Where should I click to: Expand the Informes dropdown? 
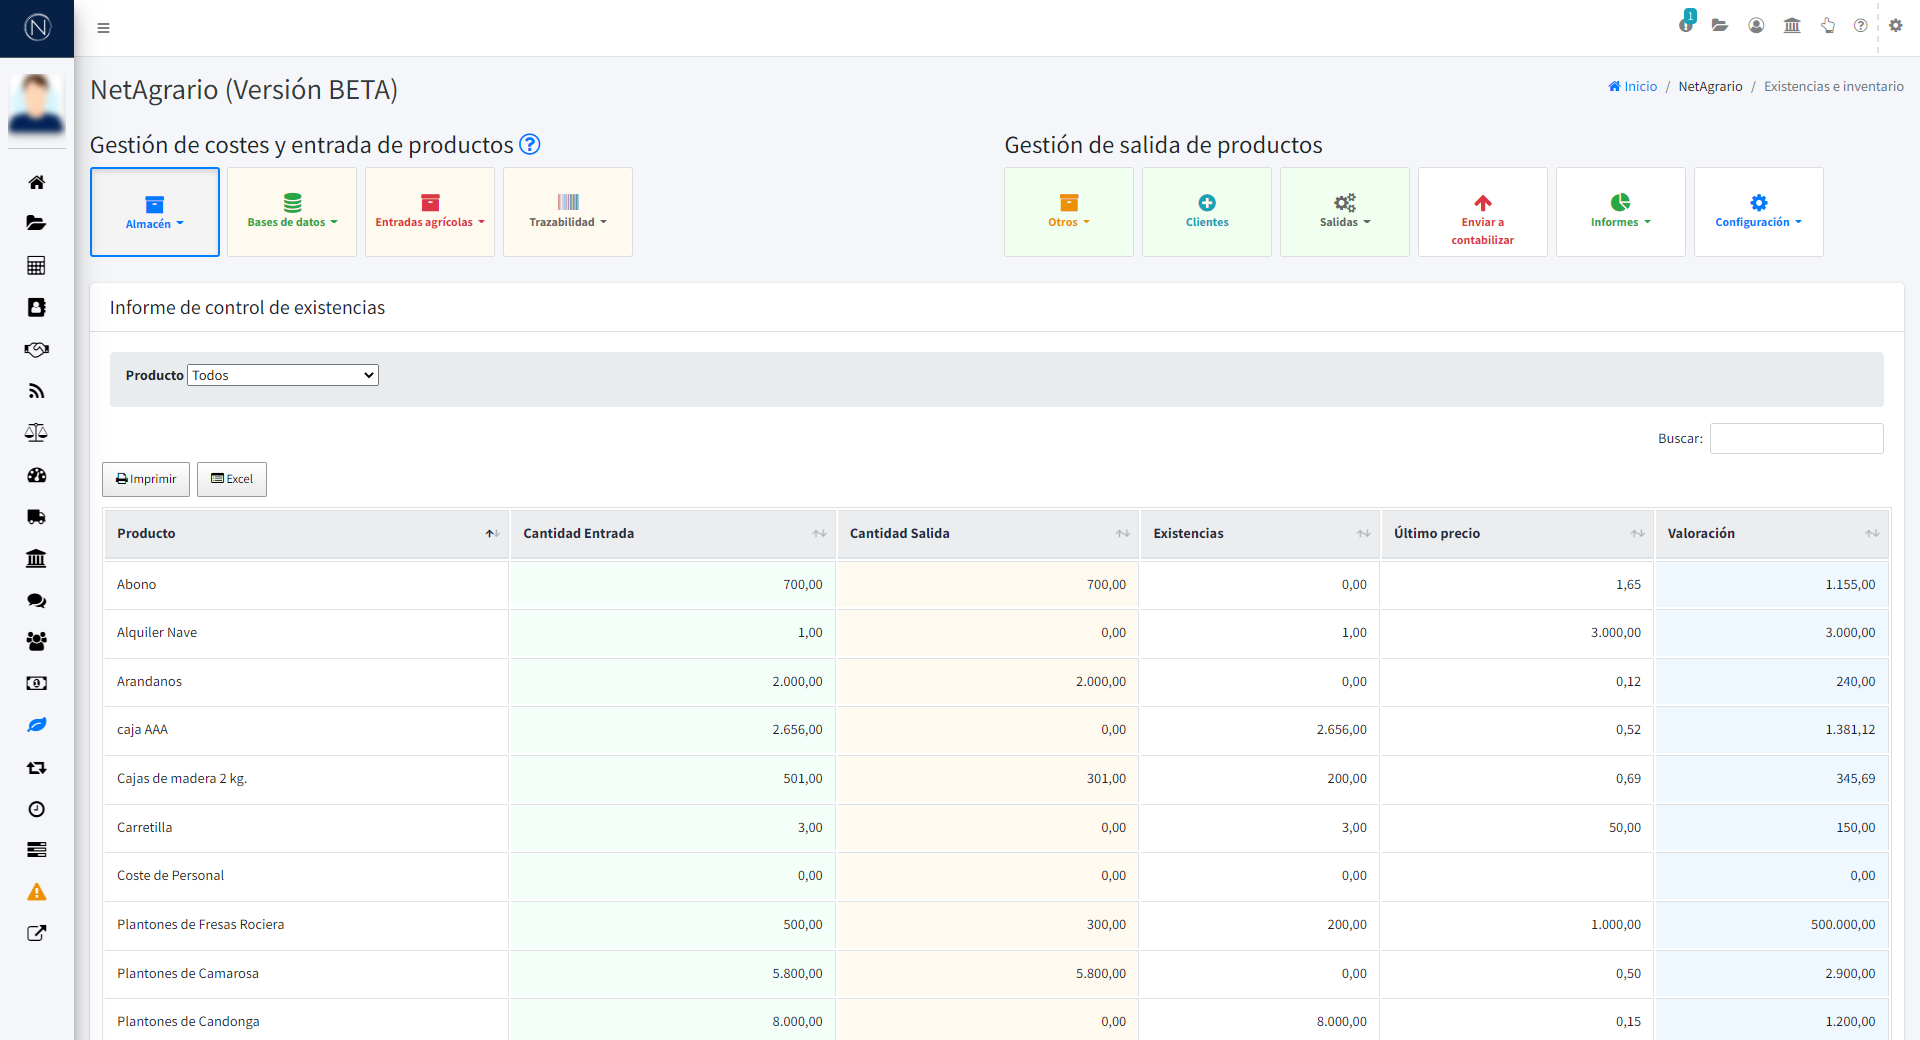click(x=1620, y=212)
